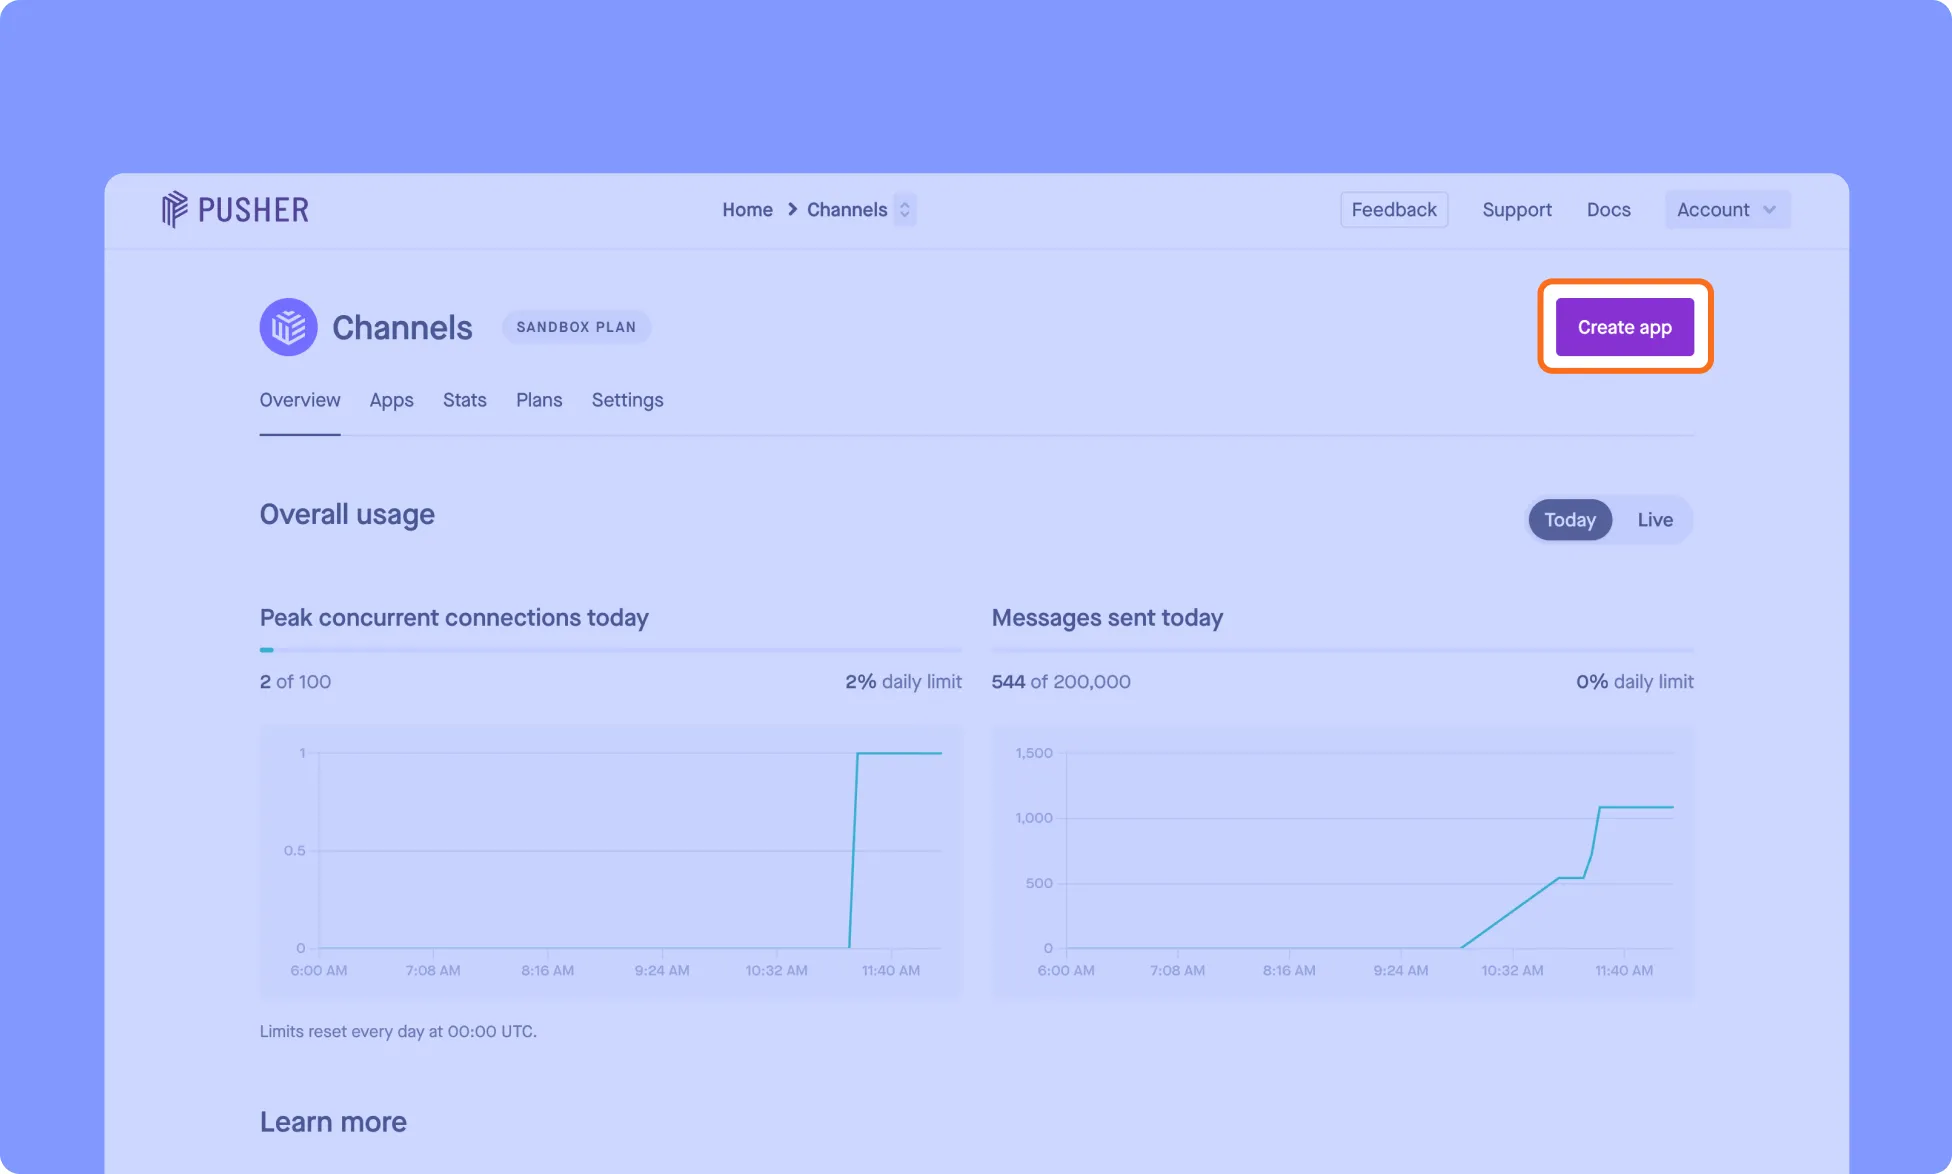Open the Docs link
Viewport: 1952px width, 1174px height.
pos(1609,210)
